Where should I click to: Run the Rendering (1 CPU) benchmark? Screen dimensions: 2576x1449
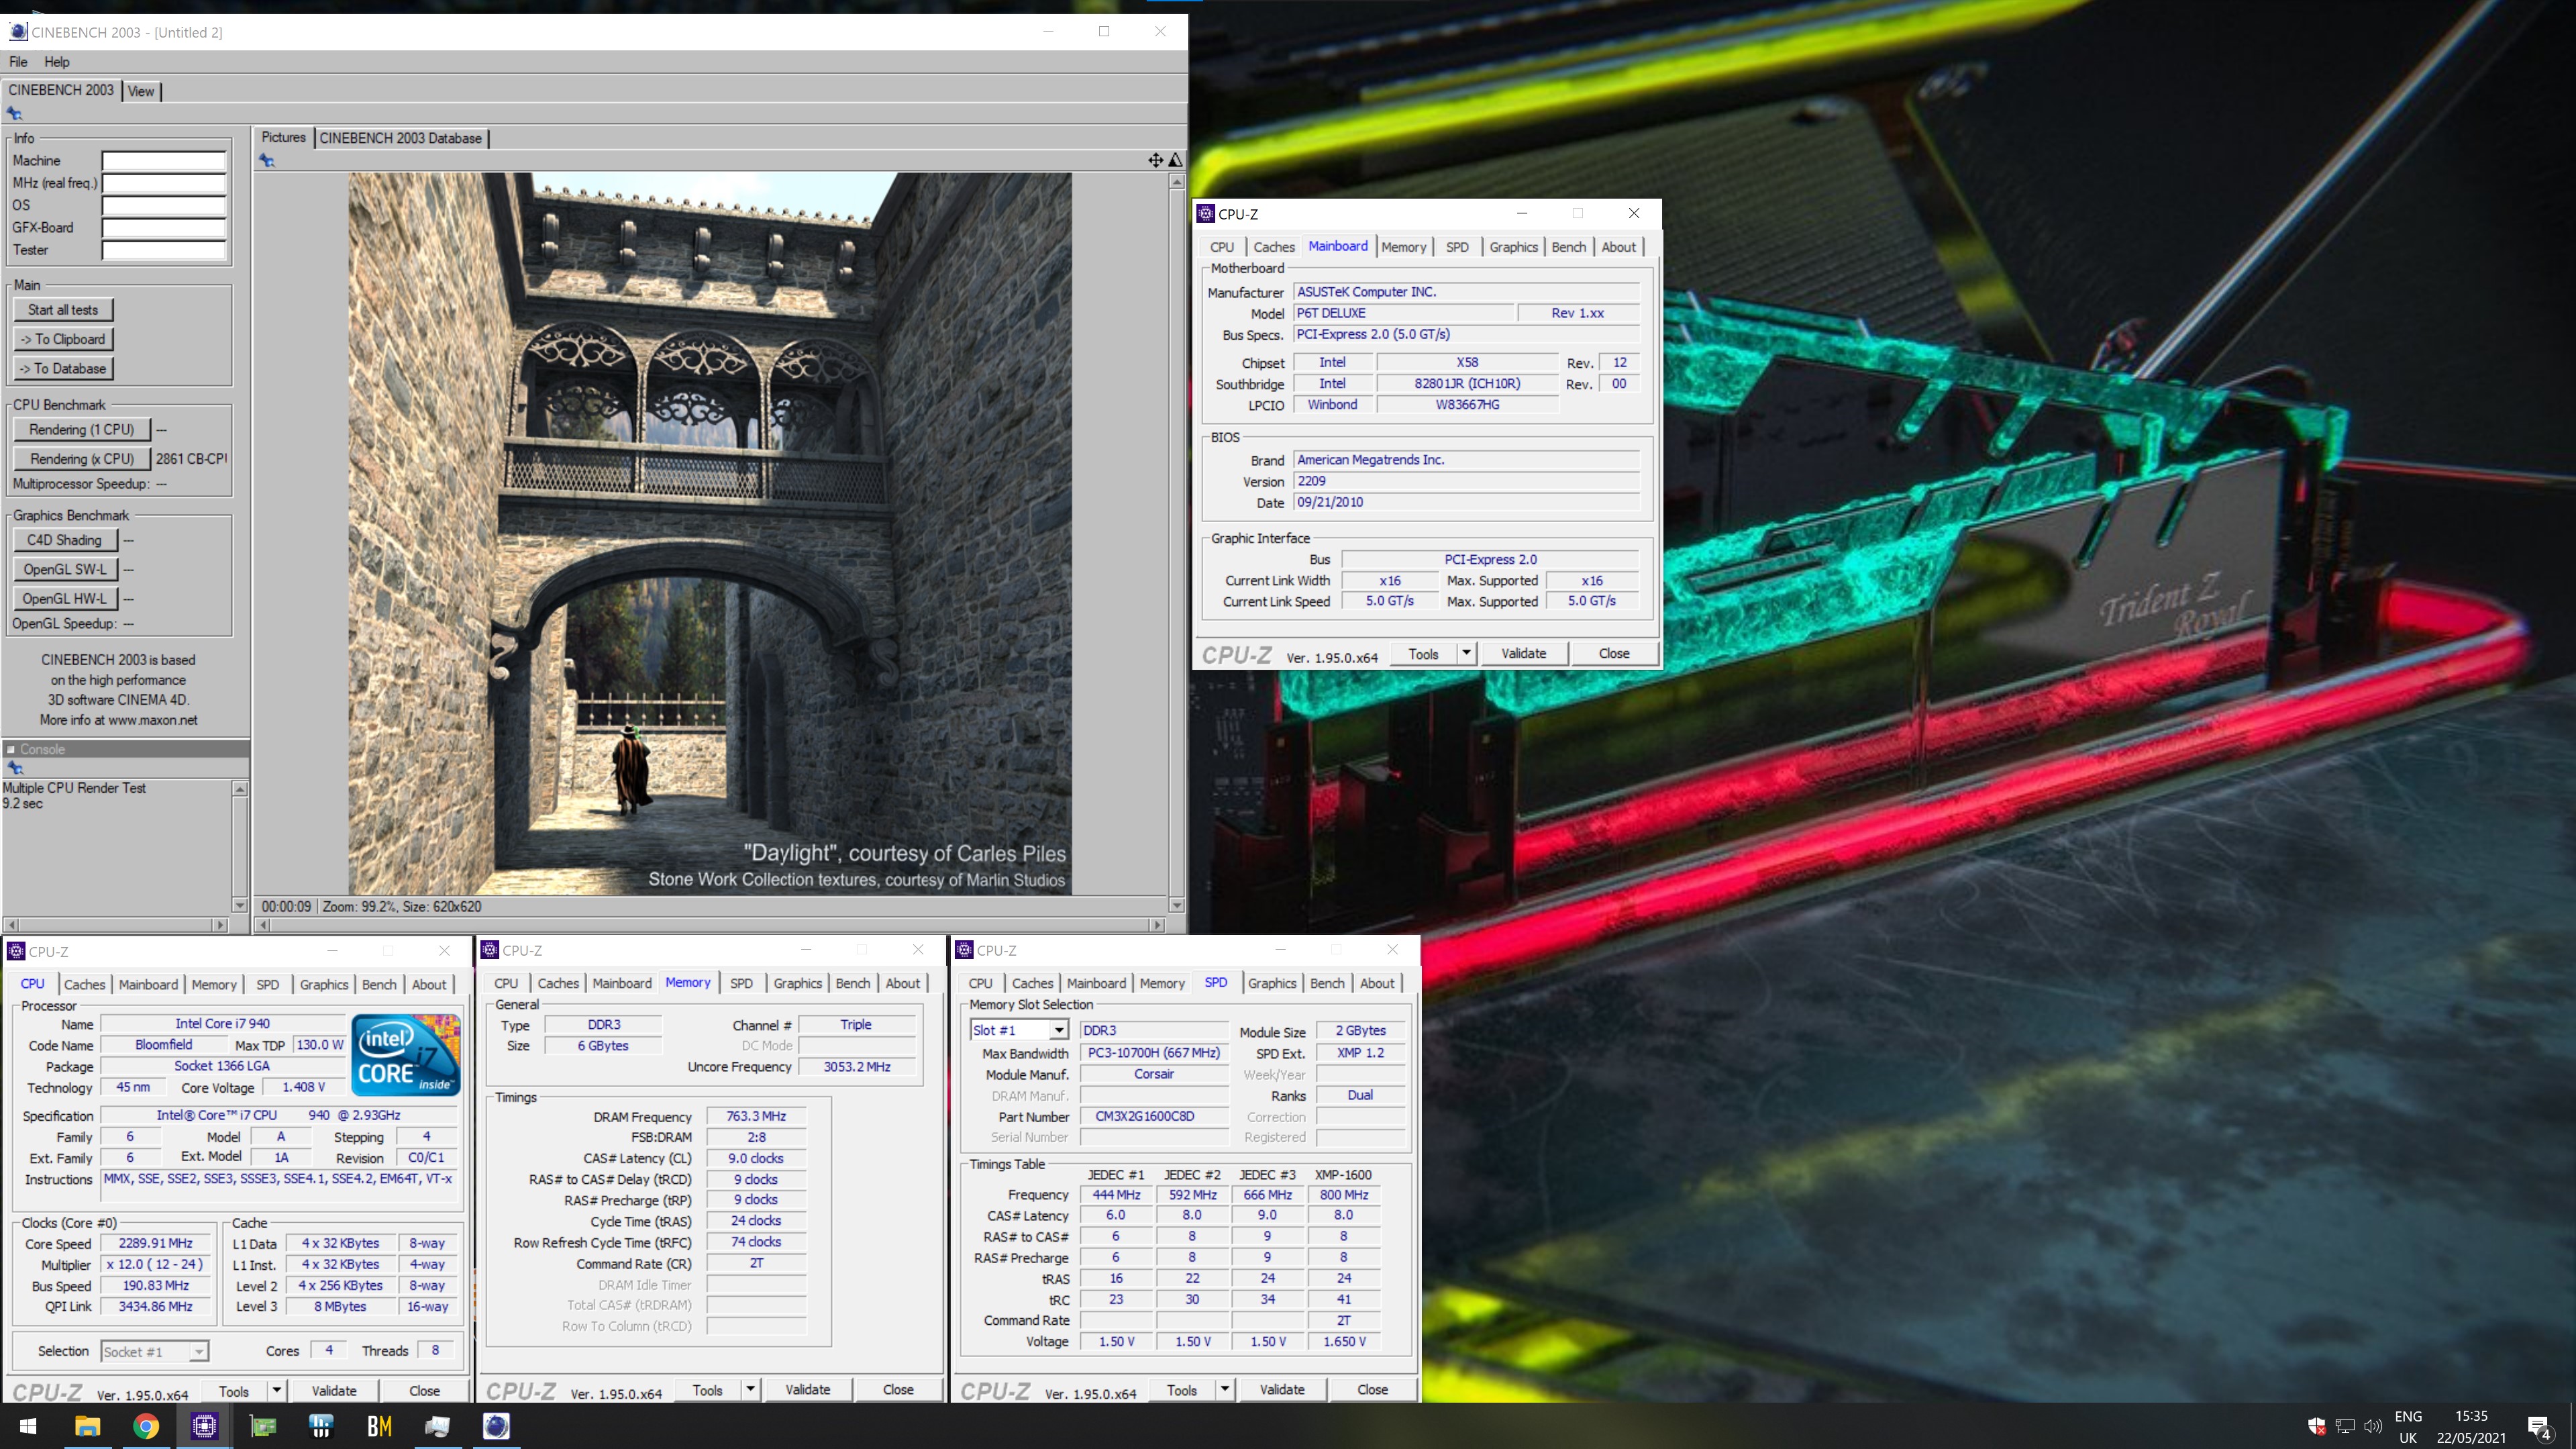(x=82, y=429)
